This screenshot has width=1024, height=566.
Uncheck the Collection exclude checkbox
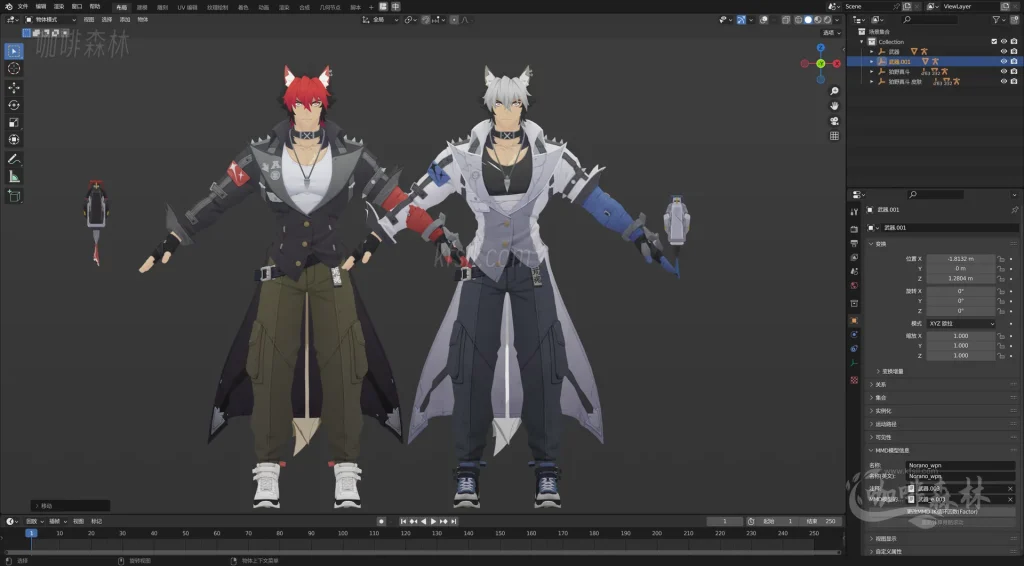click(994, 42)
